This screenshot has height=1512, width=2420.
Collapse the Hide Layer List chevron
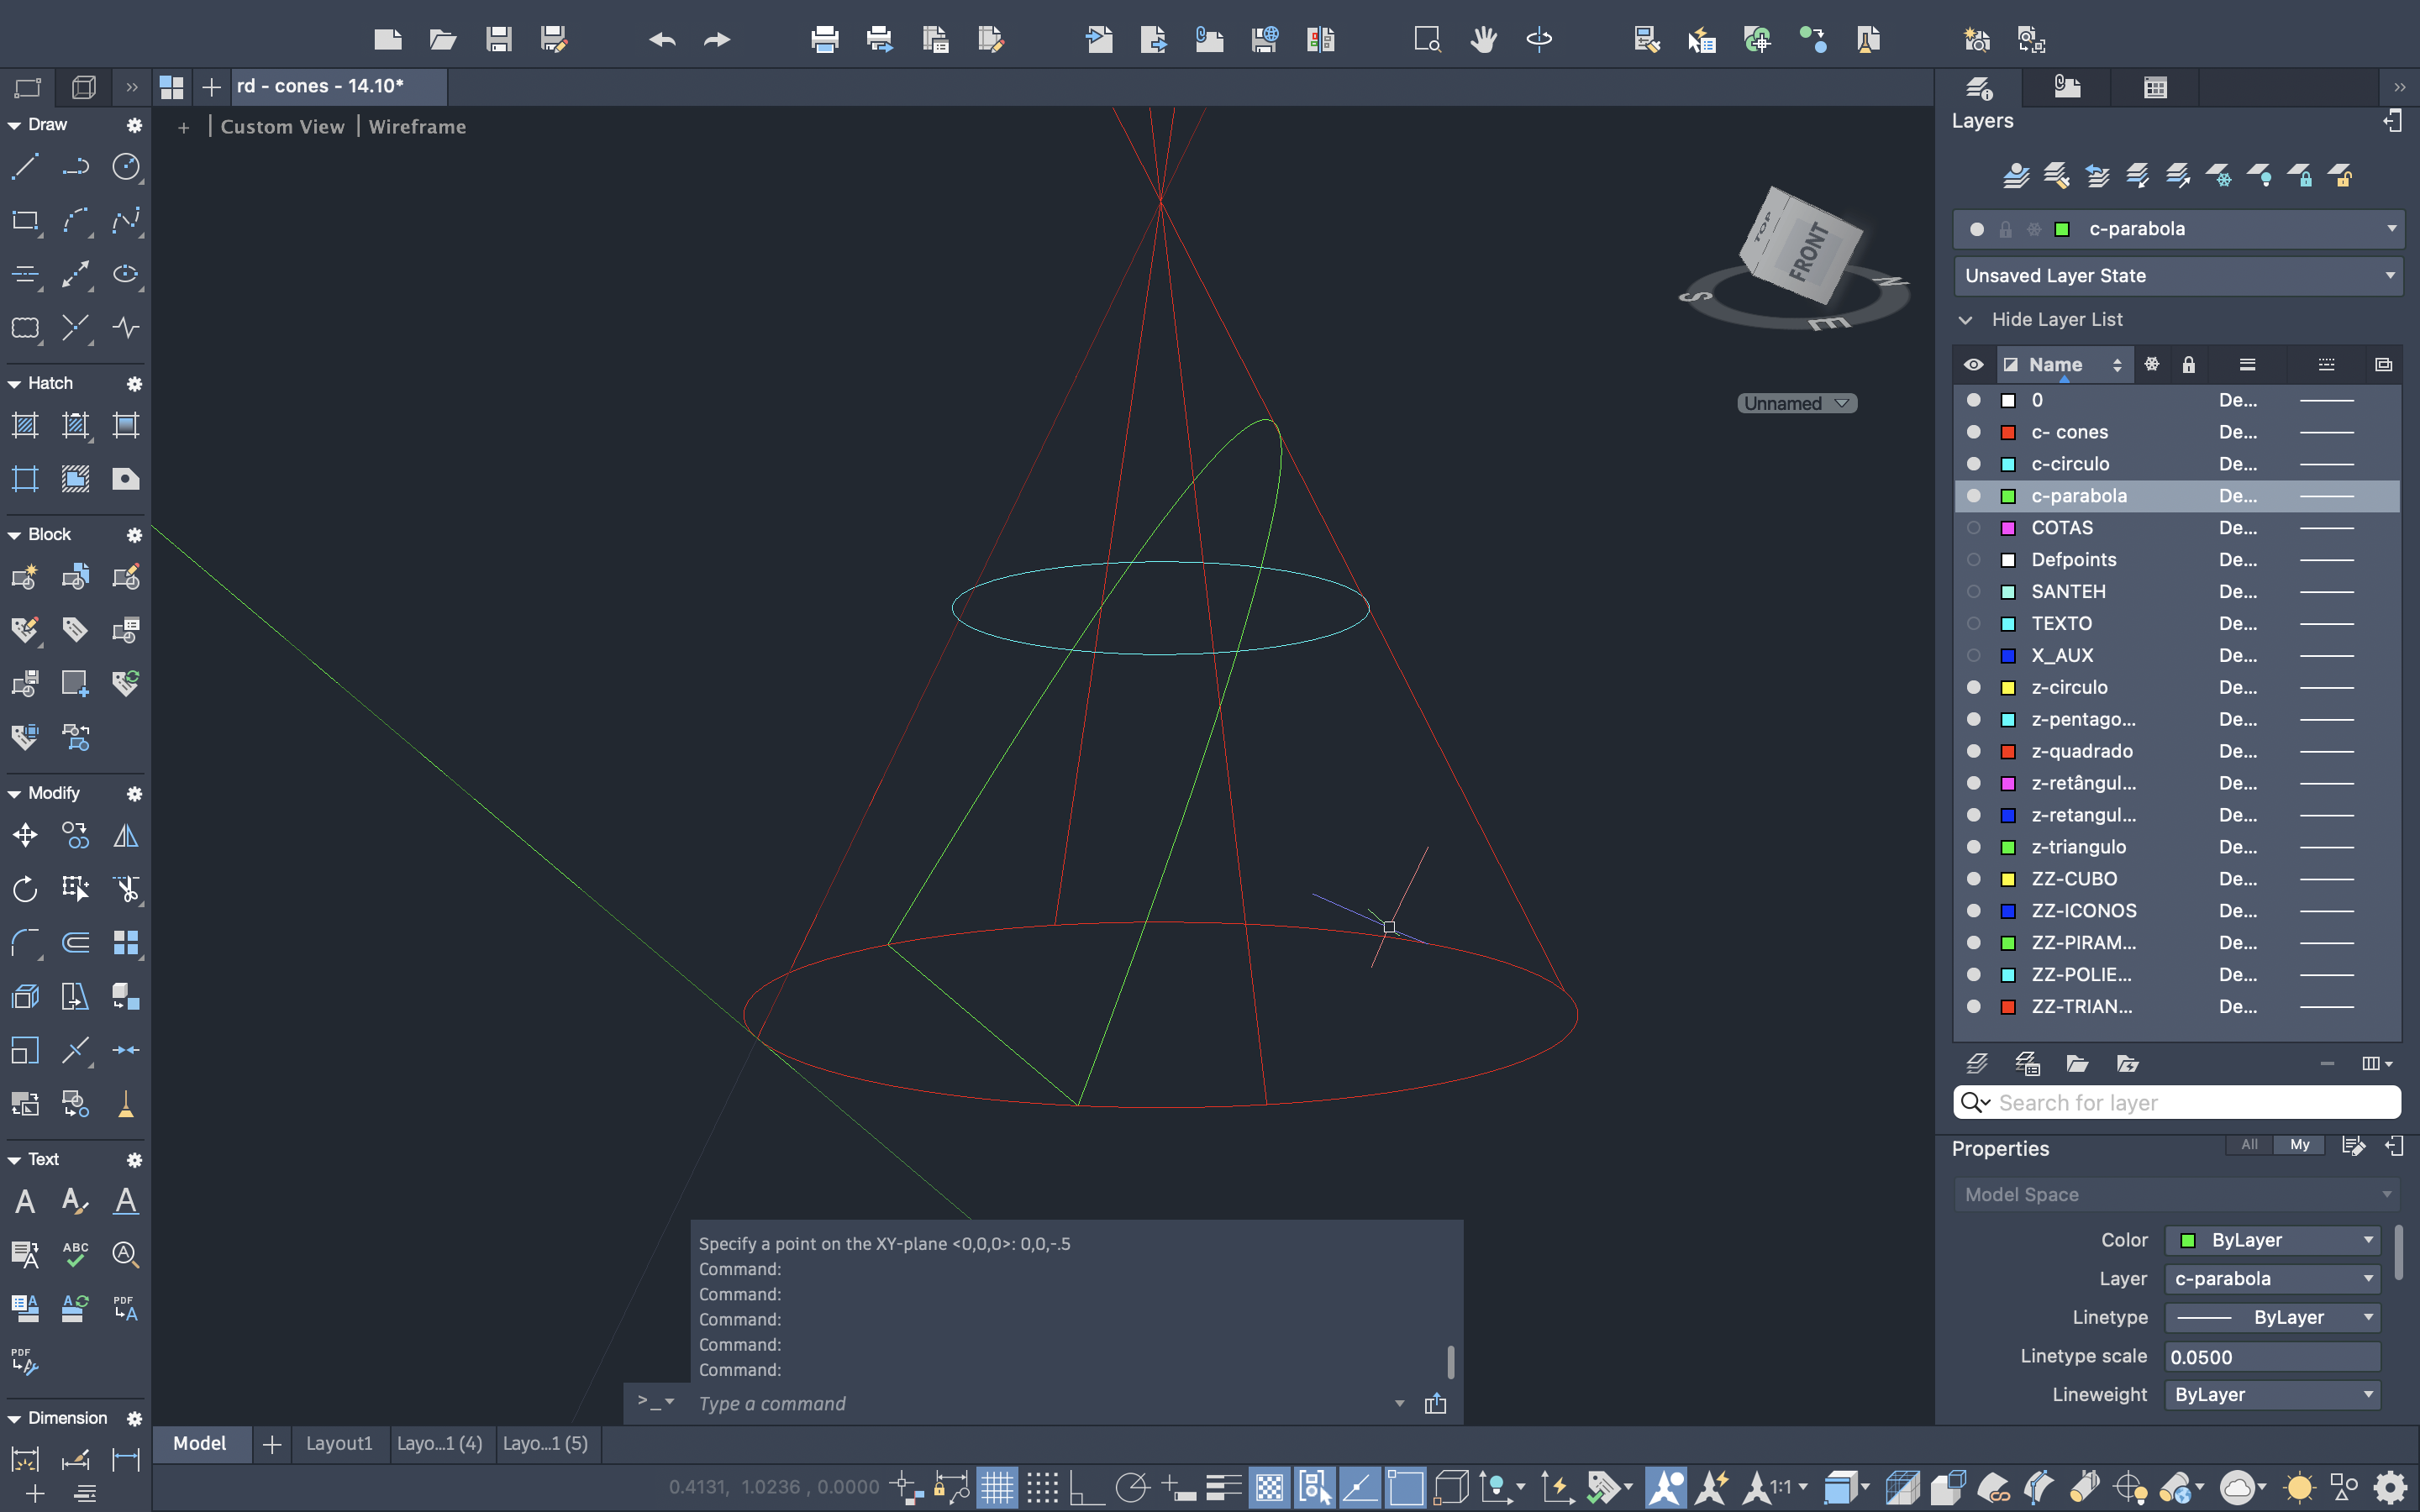(x=1966, y=320)
